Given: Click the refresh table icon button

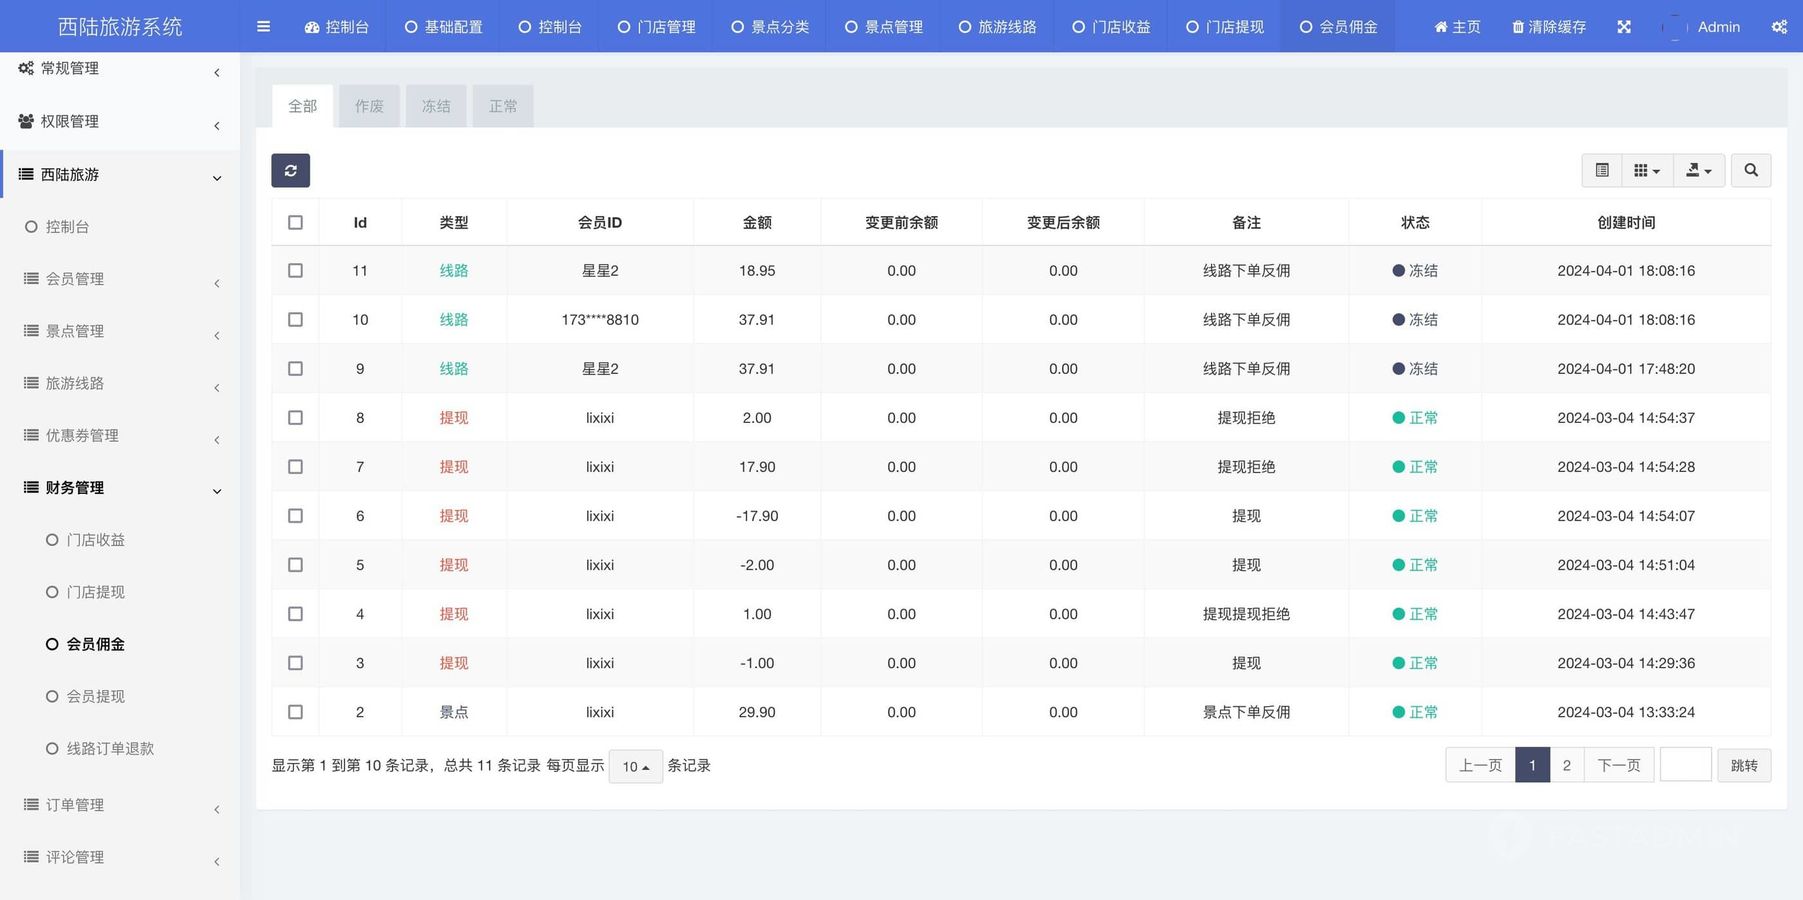Looking at the screenshot, I should (x=290, y=171).
